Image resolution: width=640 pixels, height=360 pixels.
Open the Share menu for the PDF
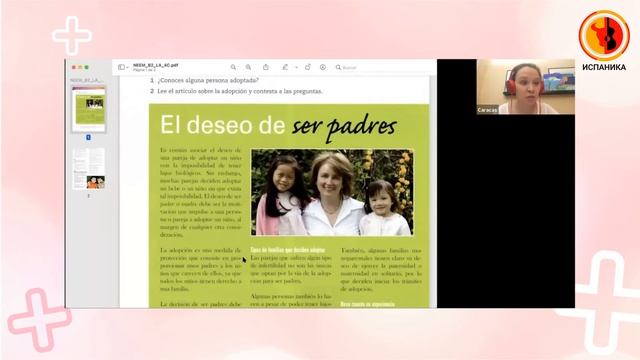[x=266, y=67]
